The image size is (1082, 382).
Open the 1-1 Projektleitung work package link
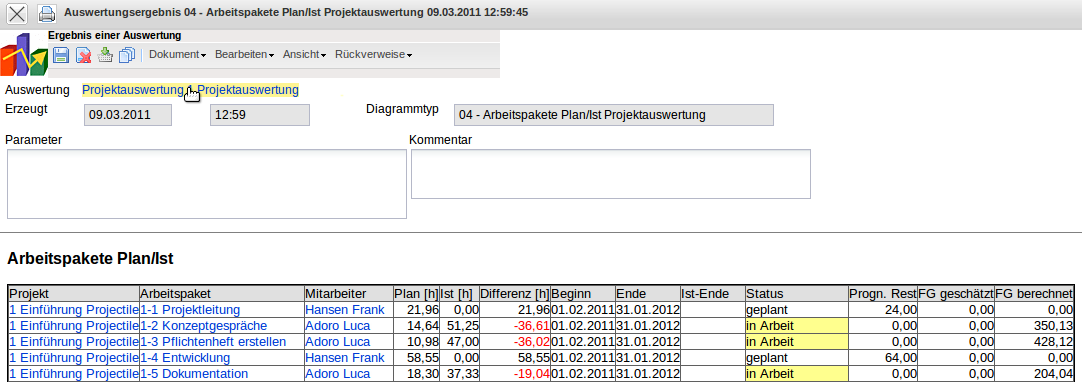click(190, 310)
